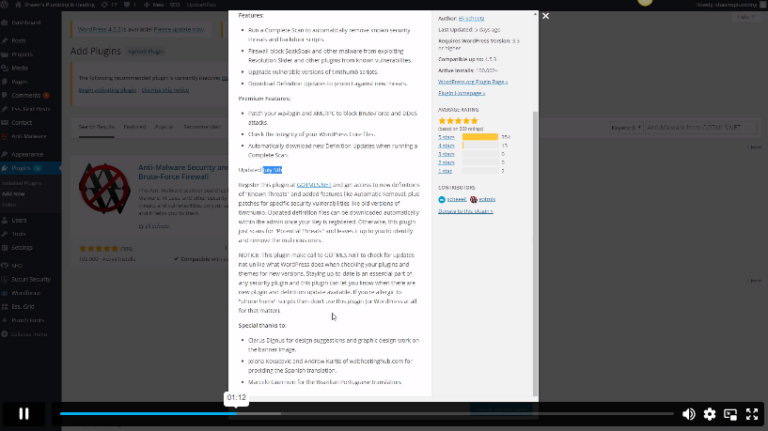Viewport: 768px width, 431px height.
Task: Open Comments in WordPress sidebar
Action: click(26, 96)
